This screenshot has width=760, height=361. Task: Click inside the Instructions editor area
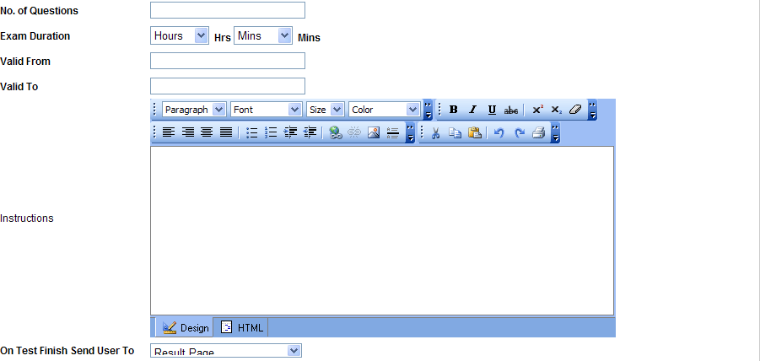click(382, 231)
